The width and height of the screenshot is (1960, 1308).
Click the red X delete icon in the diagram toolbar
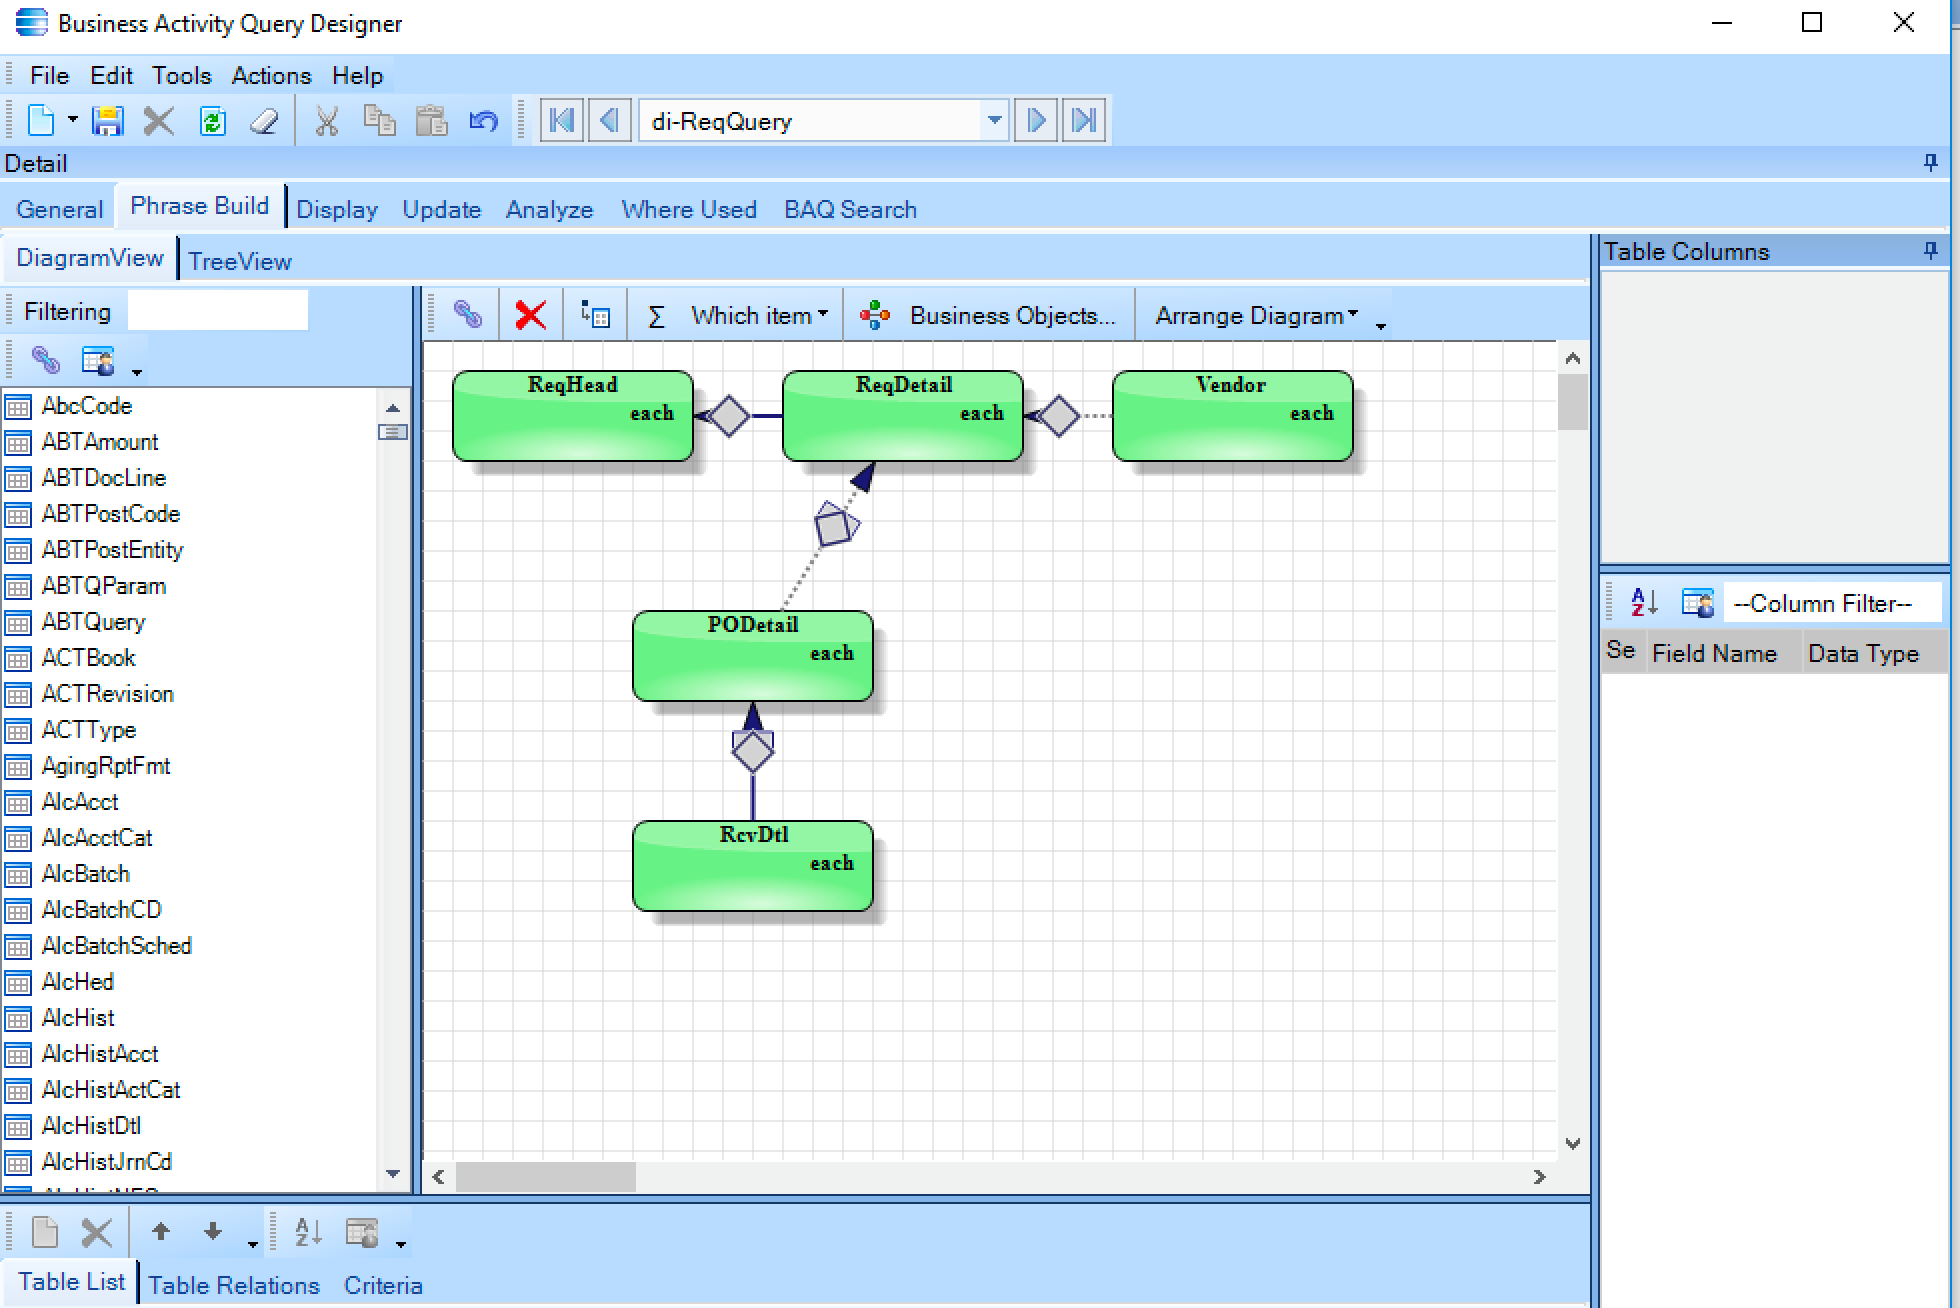click(x=530, y=316)
